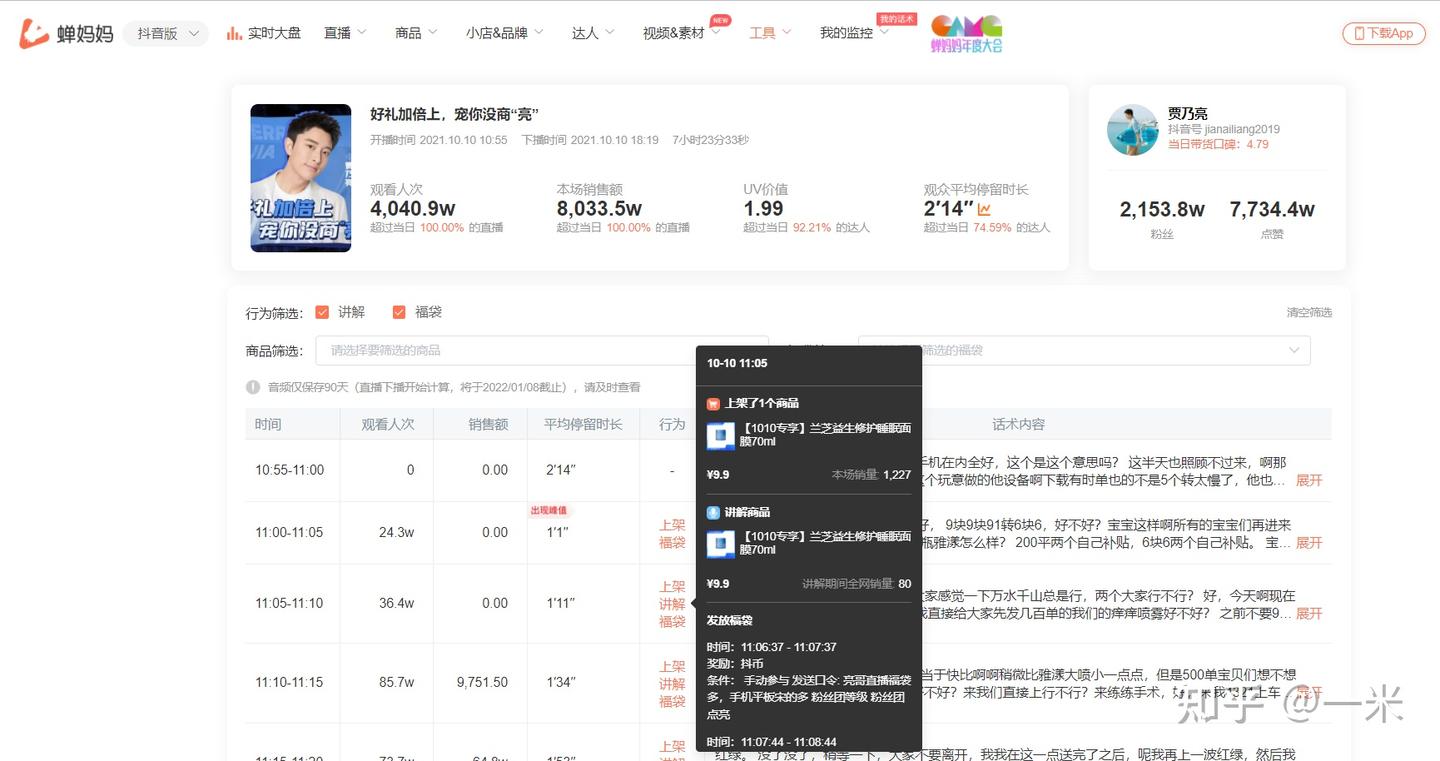Click the 36.4w viewer count cell

coord(396,603)
